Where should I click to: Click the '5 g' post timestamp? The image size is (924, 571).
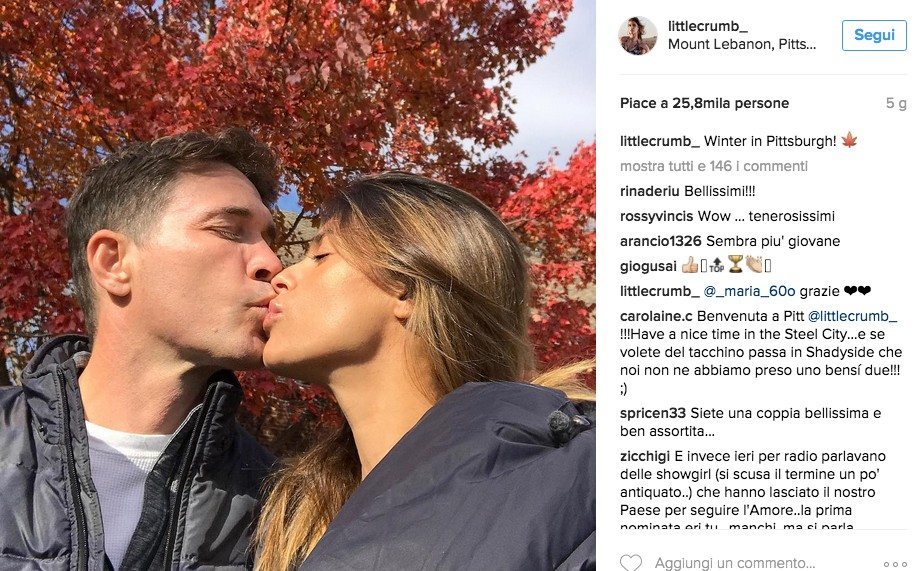tap(896, 103)
